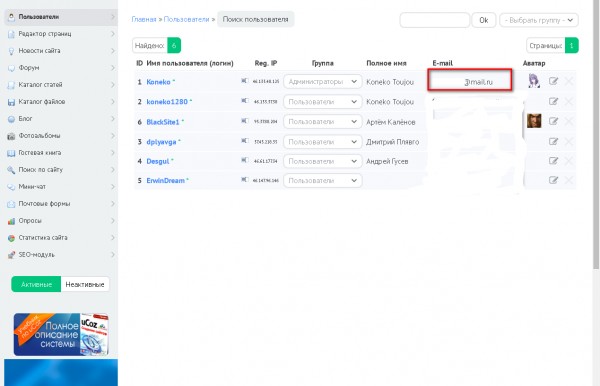The image size is (600, 386).
Task: Switch to the Активные tab
Action: [36, 284]
